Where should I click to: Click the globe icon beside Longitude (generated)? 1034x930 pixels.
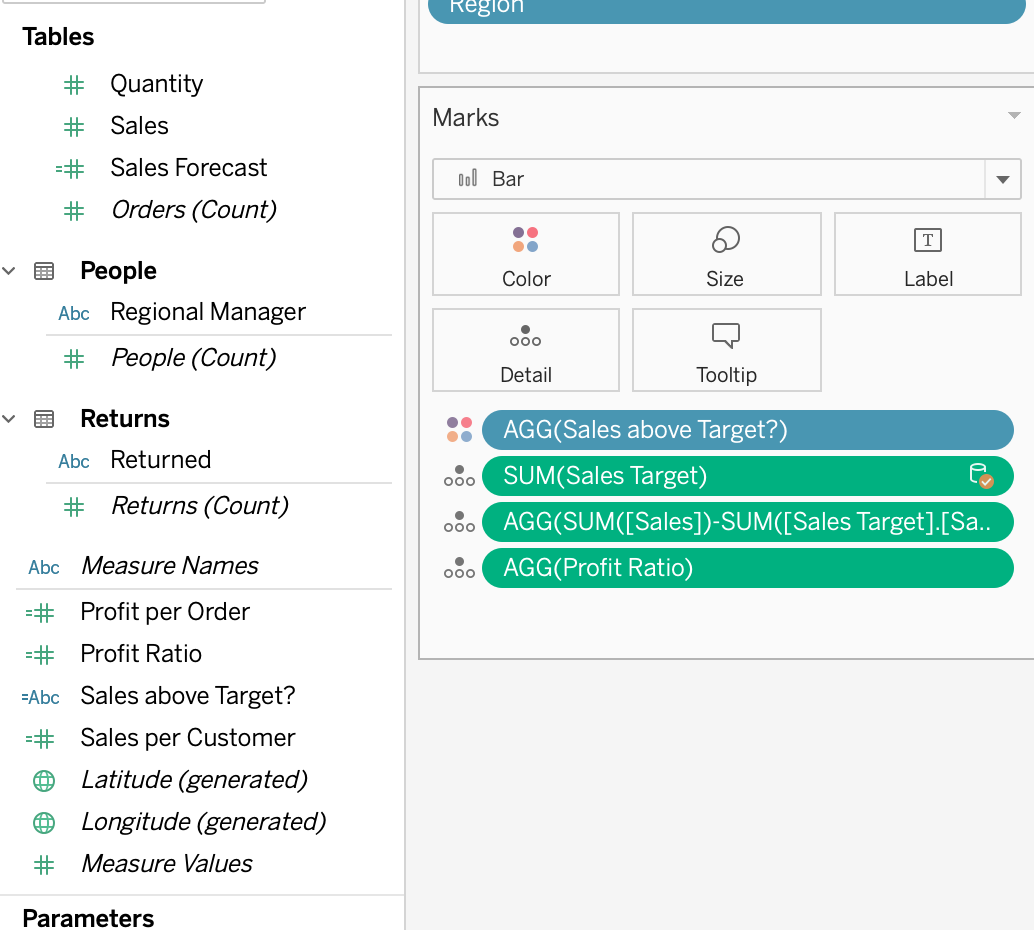click(44, 823)
